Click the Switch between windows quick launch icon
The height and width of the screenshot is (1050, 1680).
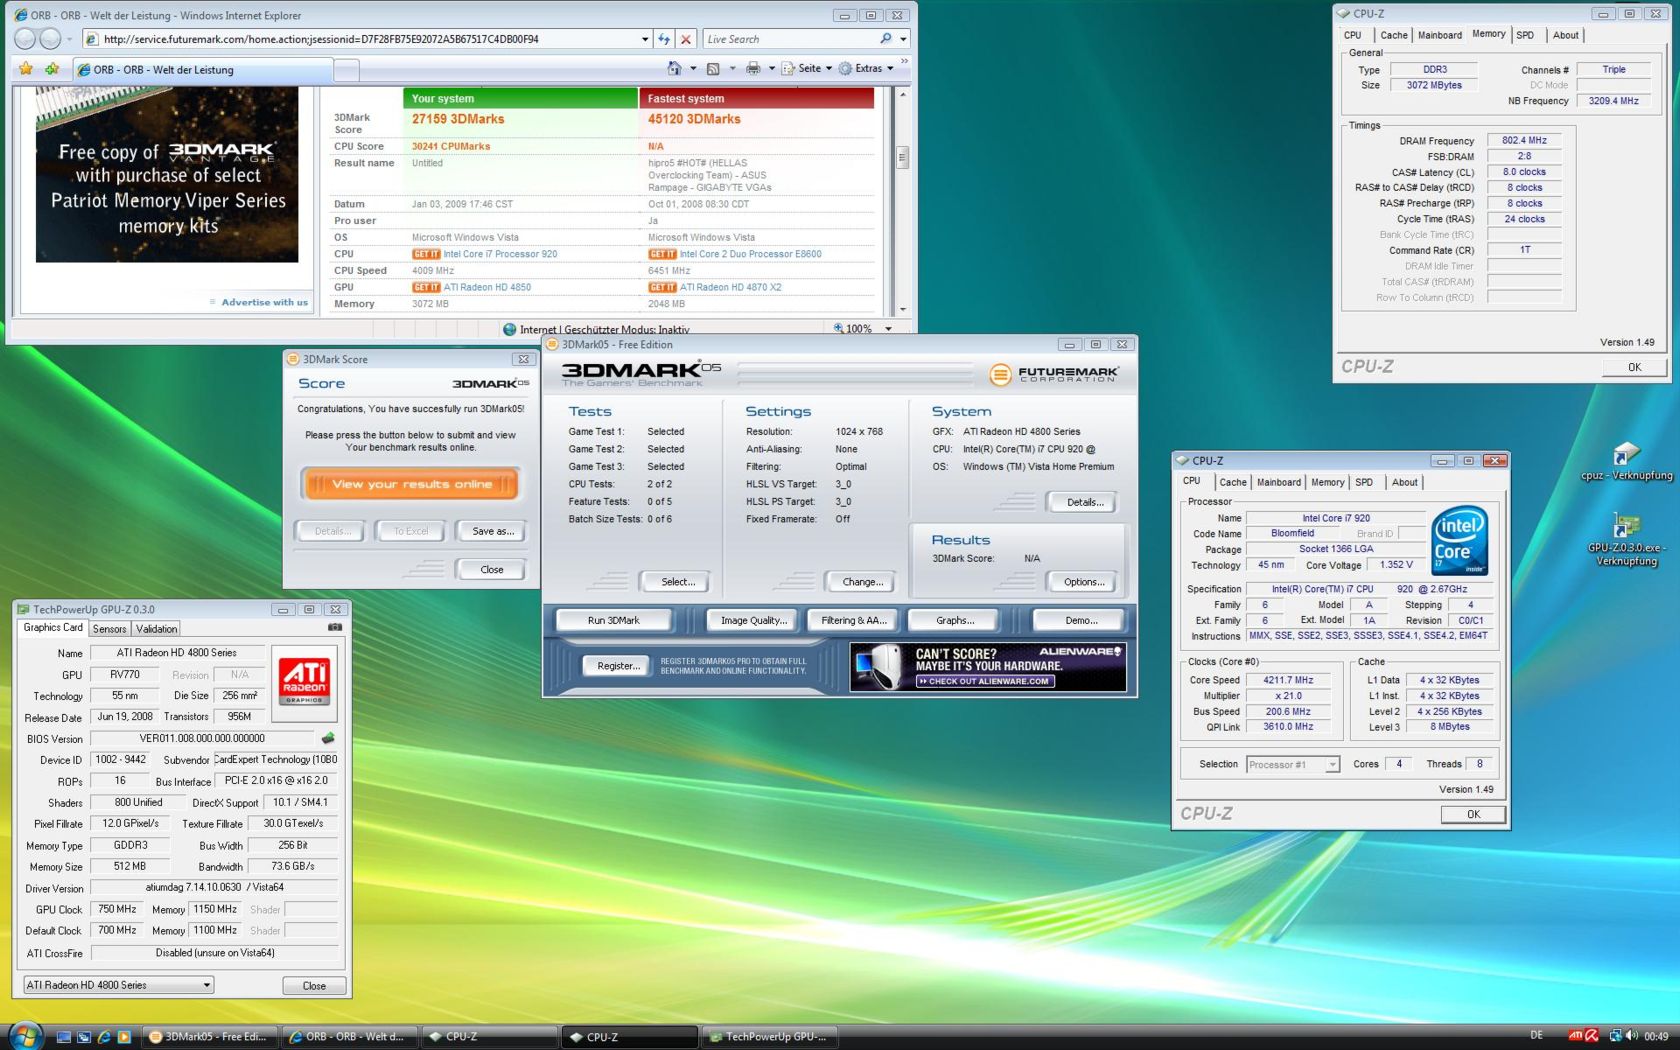[84, 1037]
